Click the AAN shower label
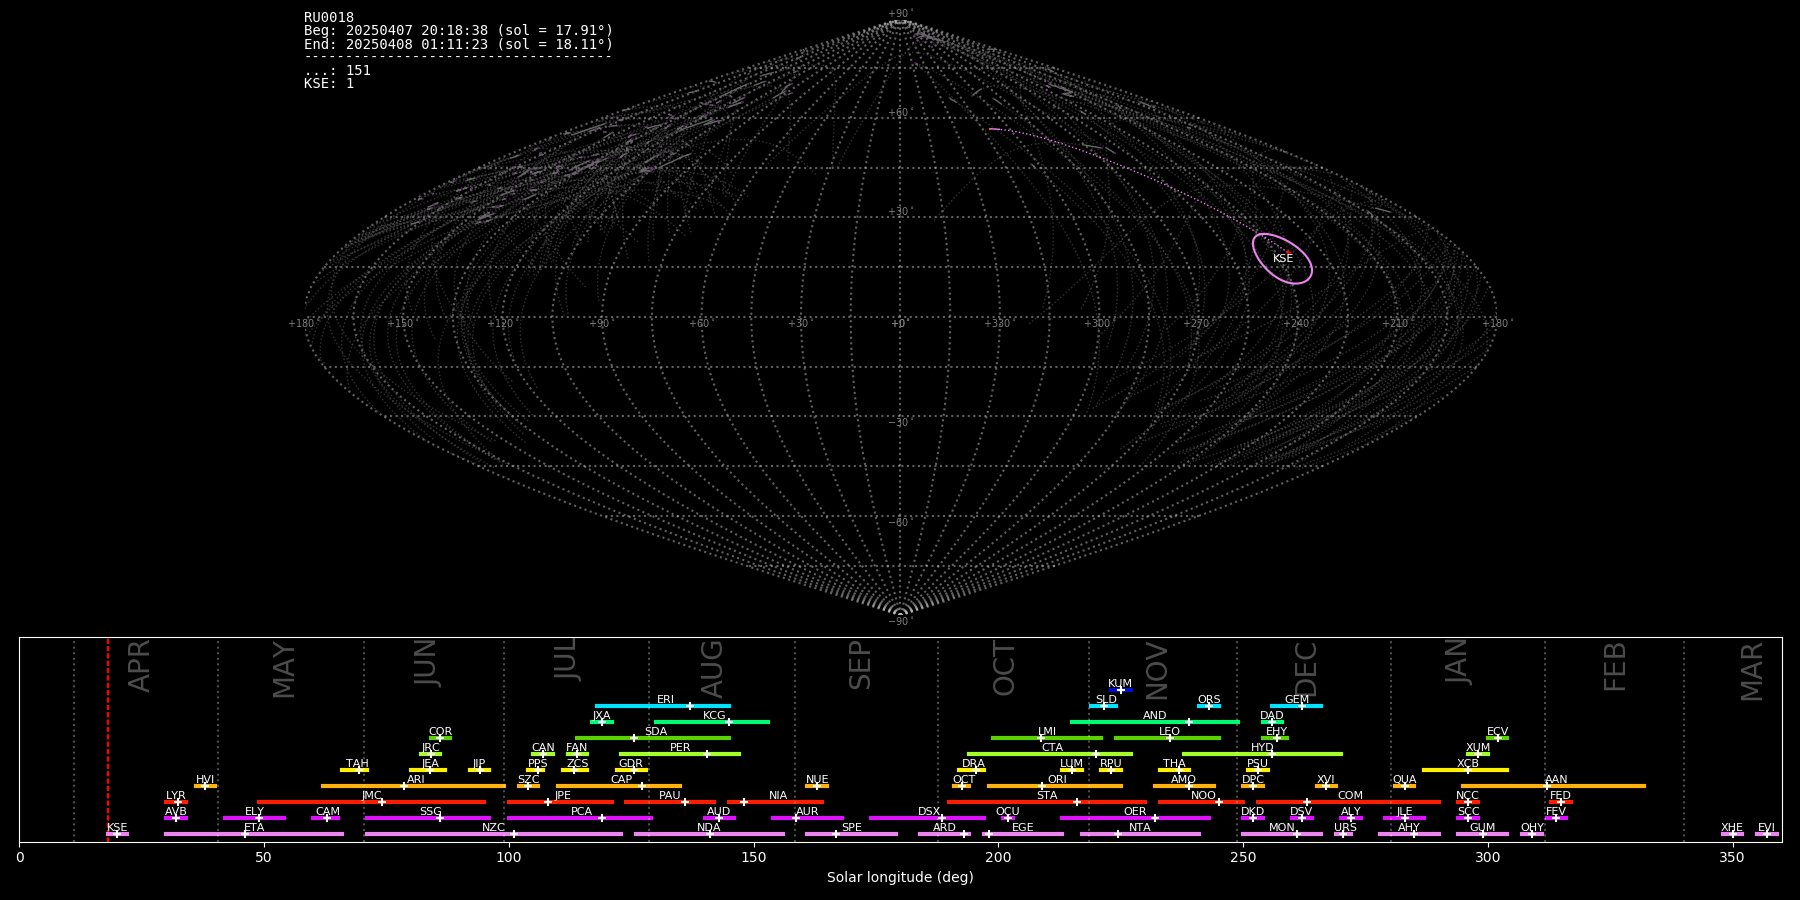 click(x=1556, y=780)
